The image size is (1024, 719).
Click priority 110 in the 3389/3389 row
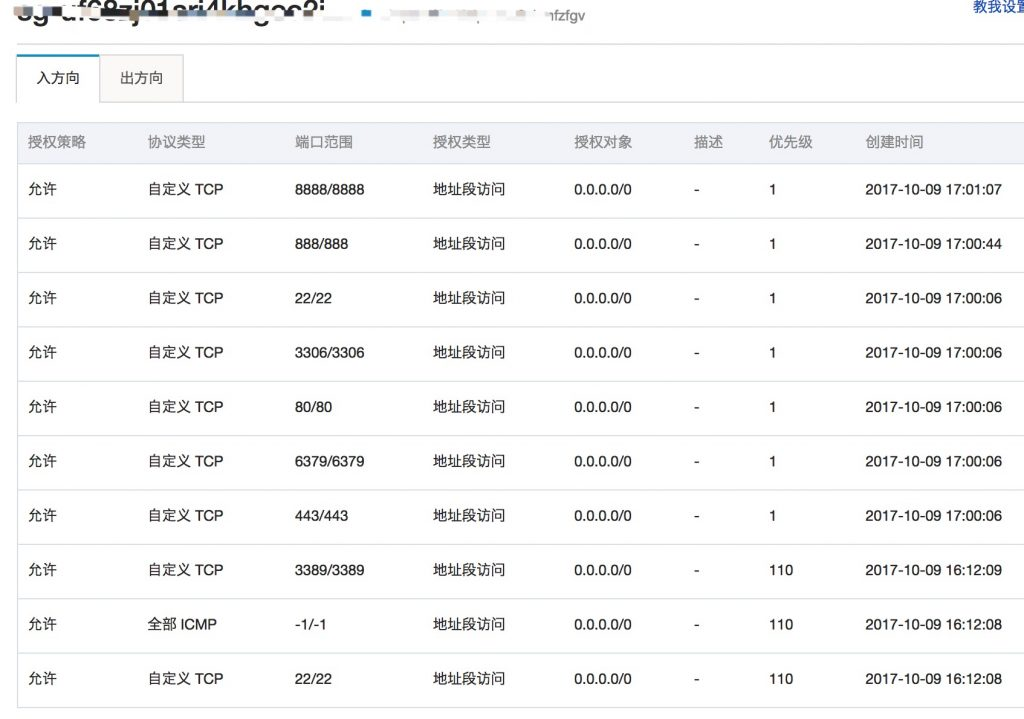[781, 570]
